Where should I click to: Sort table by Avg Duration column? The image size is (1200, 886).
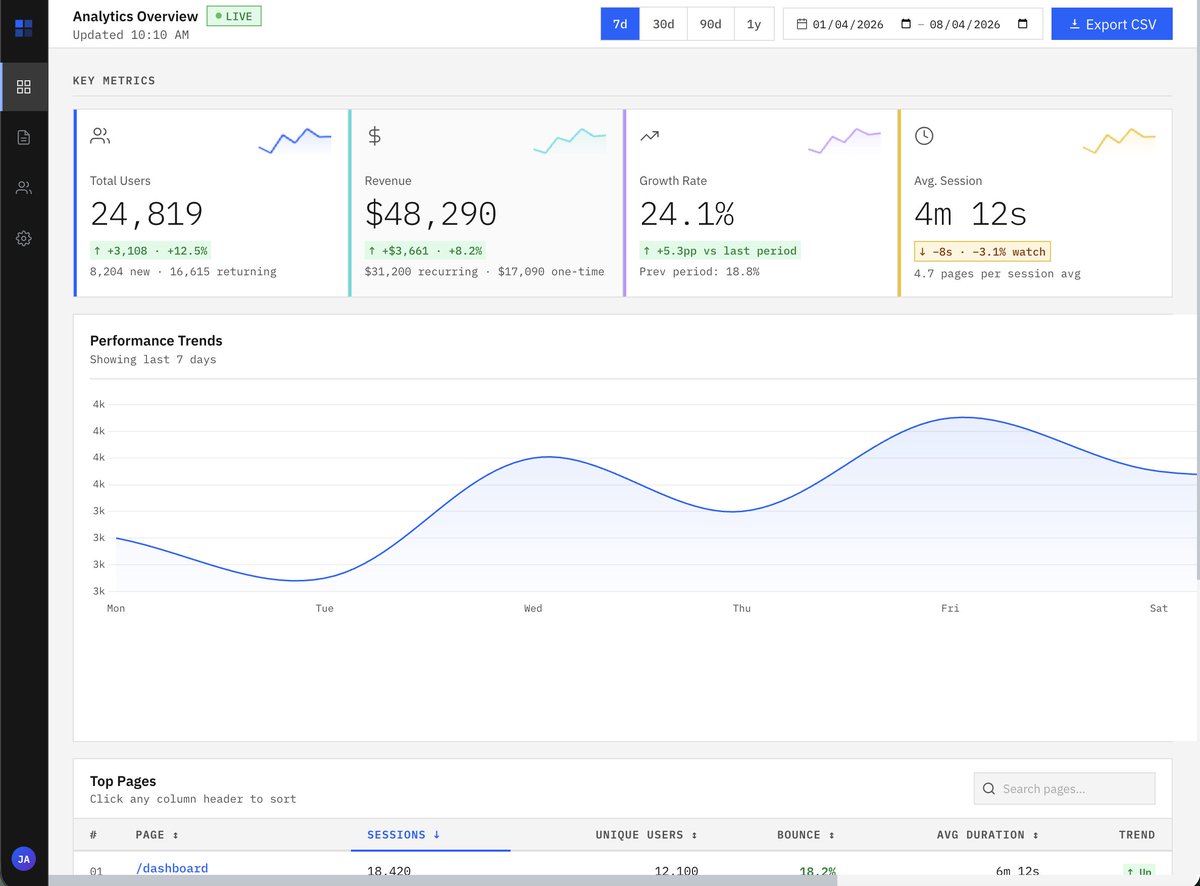987,835
